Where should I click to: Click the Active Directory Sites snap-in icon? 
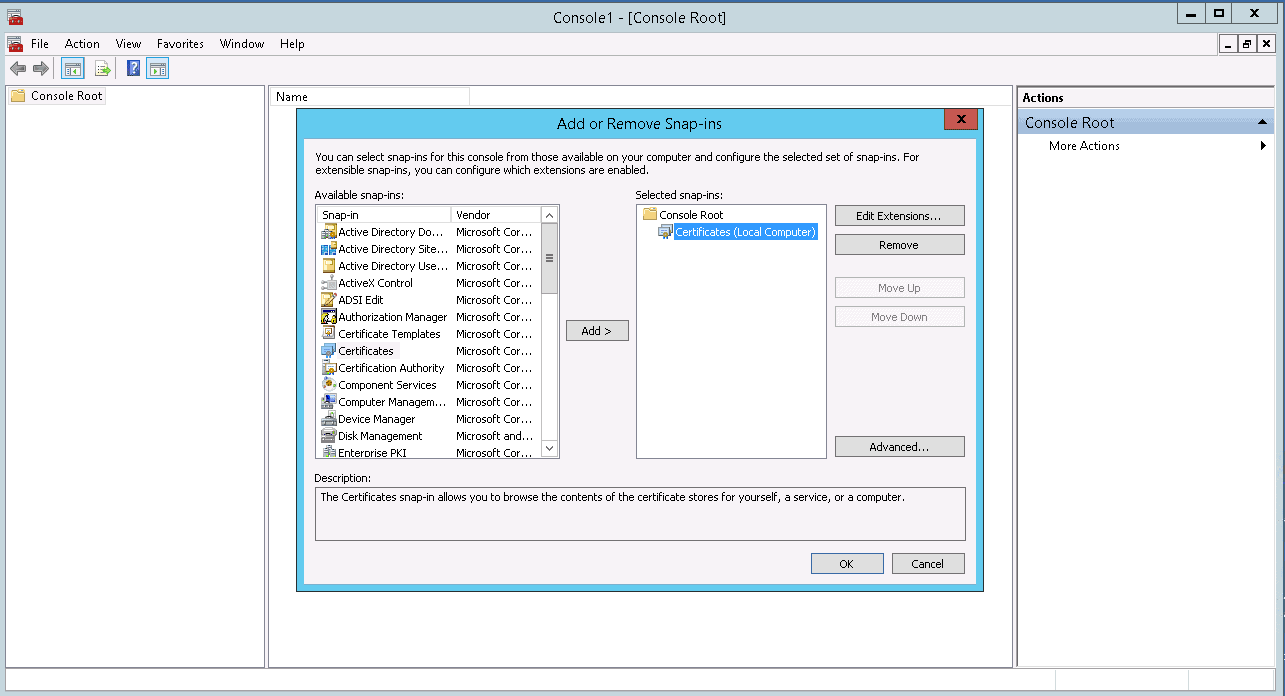click(329, 249)
